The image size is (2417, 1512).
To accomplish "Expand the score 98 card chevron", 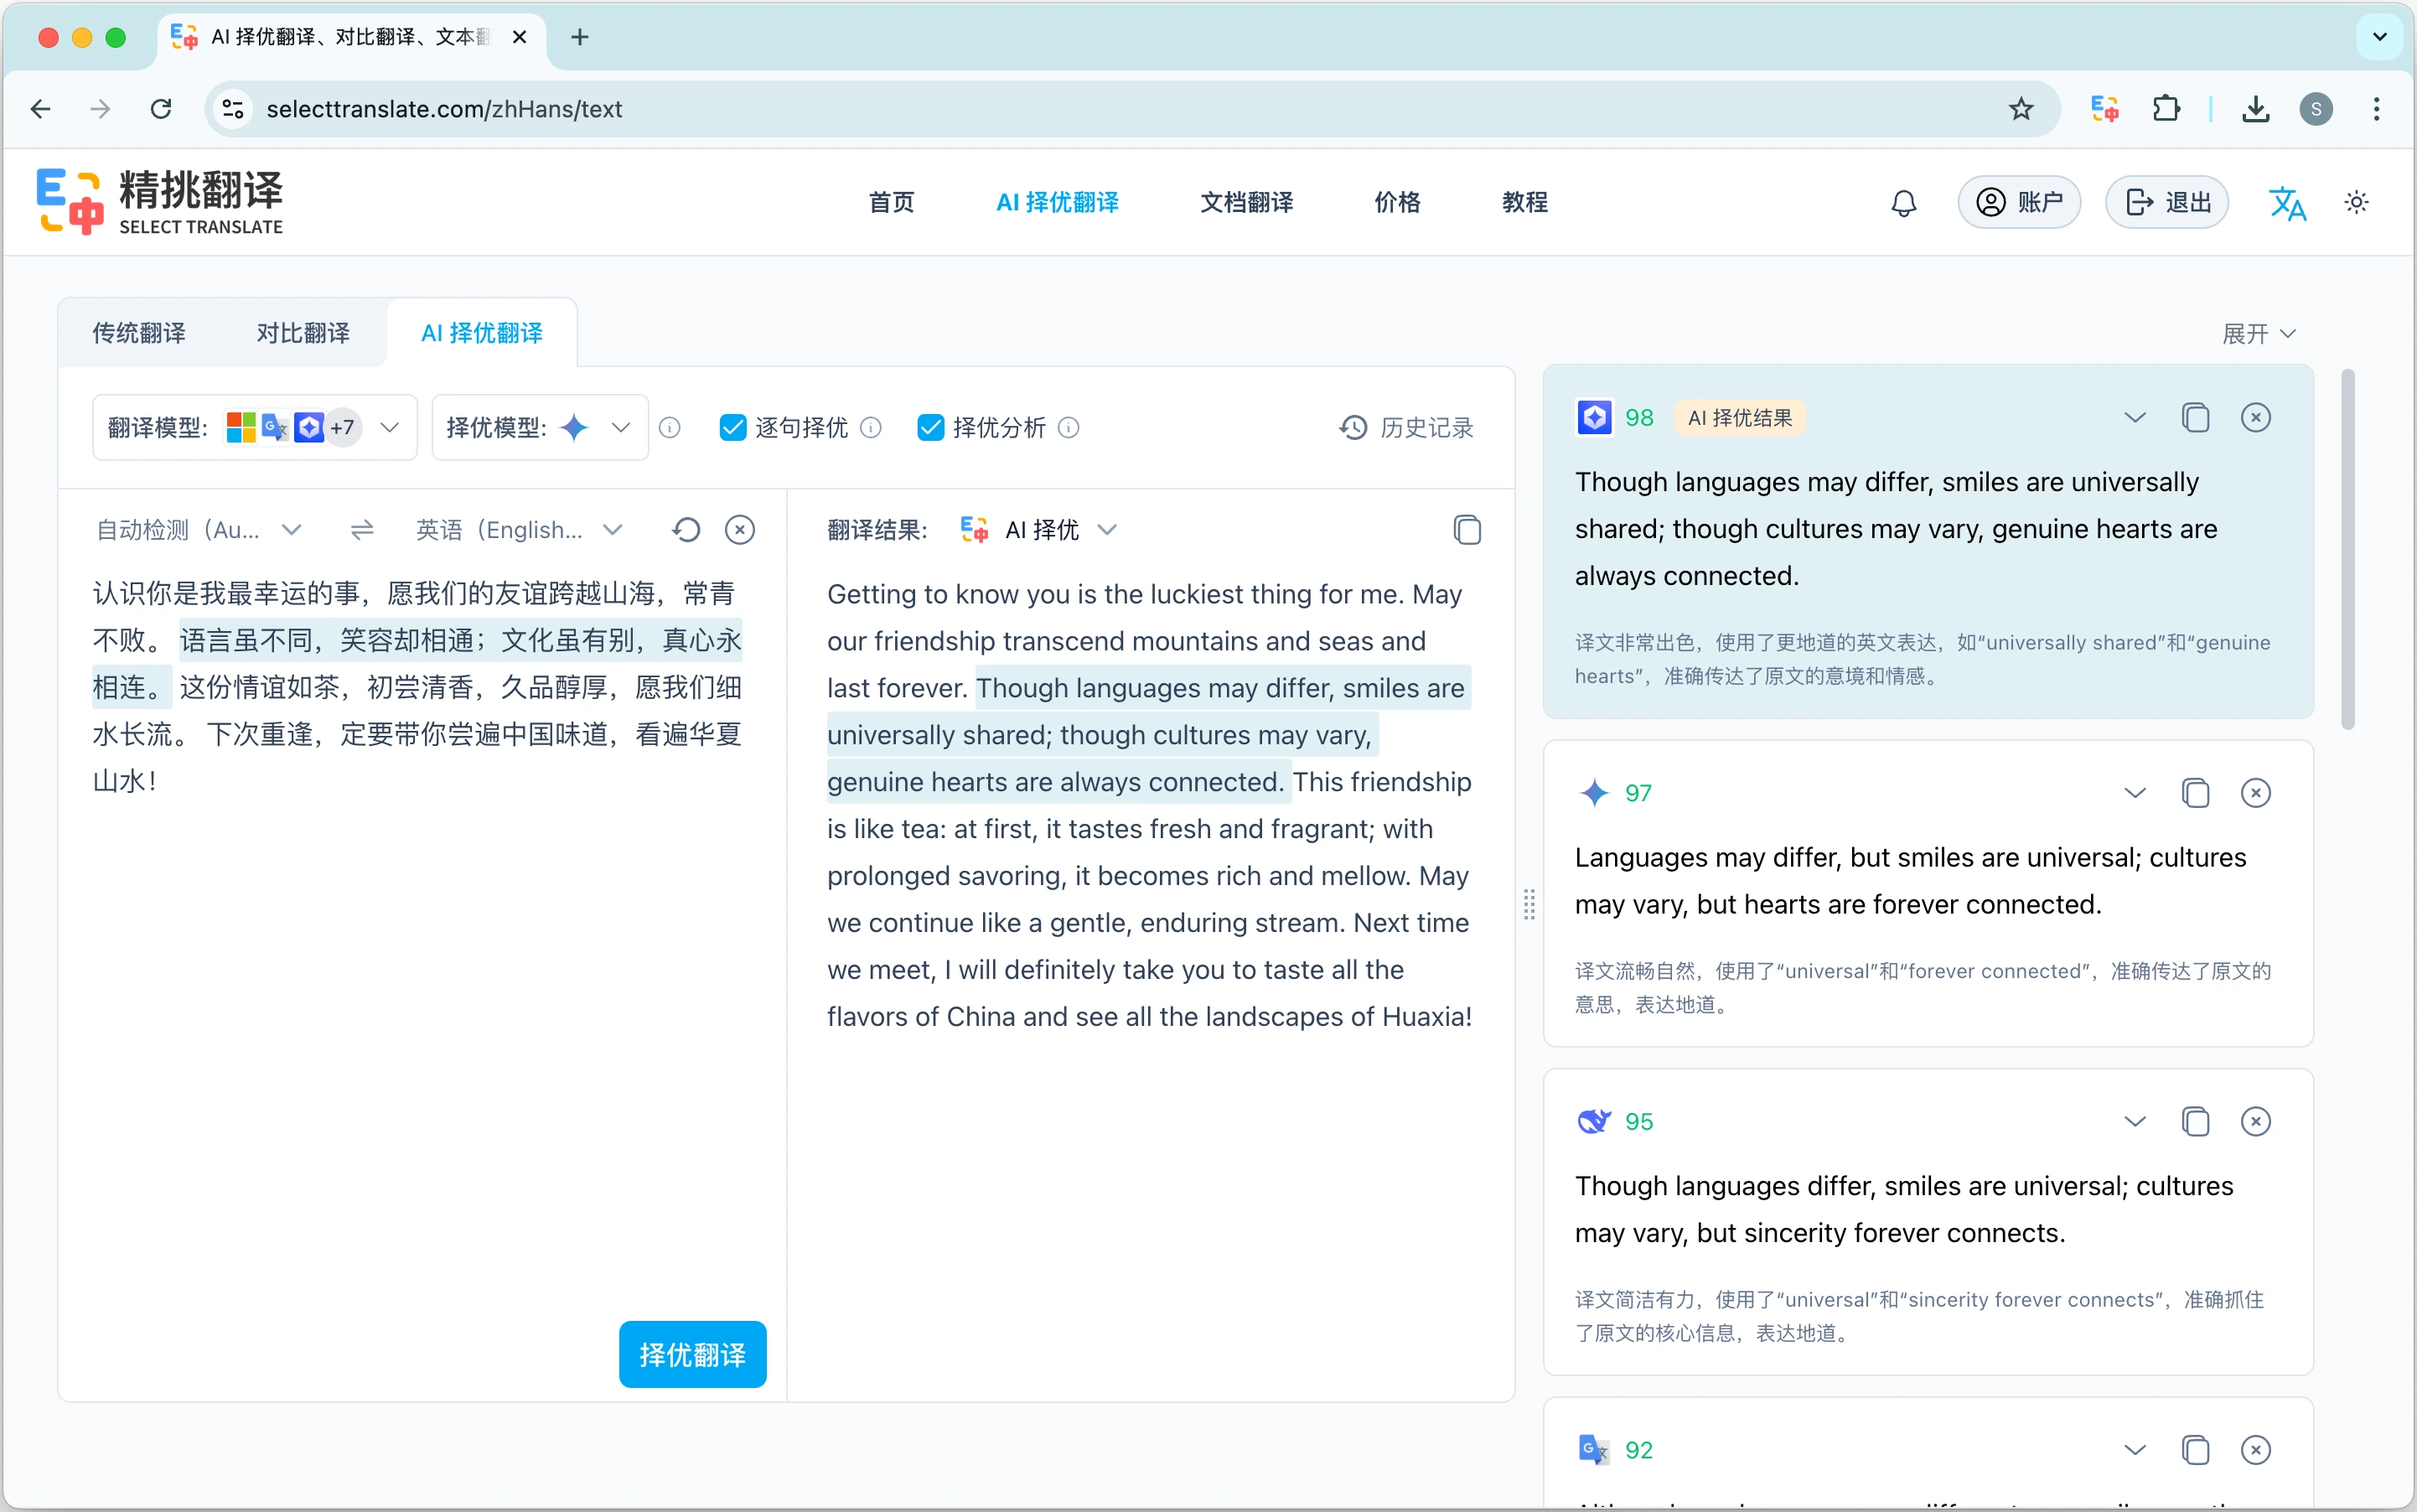I will [x=2135, y=418].
